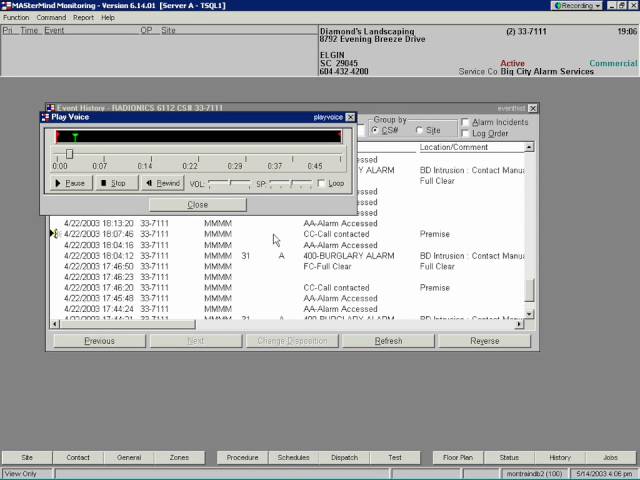Select the 4/22/2003 18:13:20 event row
This screenshot has width=640, height=480.
pyautogui.click(x=287, y=223)
